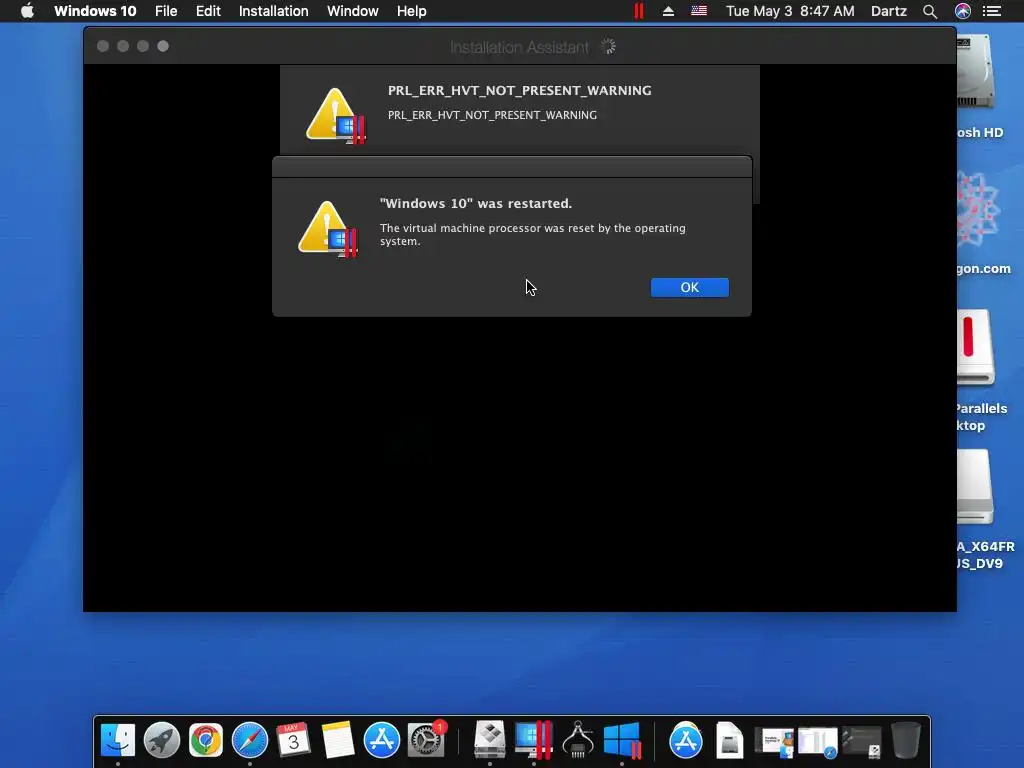
Task: Click the Dartz user name
Action: pyautogui.click(x=888, y=11)
